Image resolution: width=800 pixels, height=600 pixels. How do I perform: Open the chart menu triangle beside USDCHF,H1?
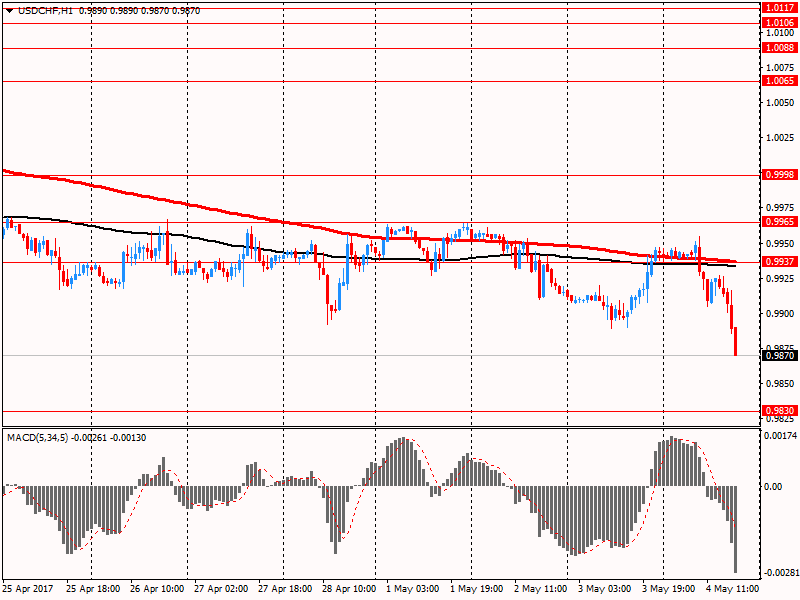9,11
